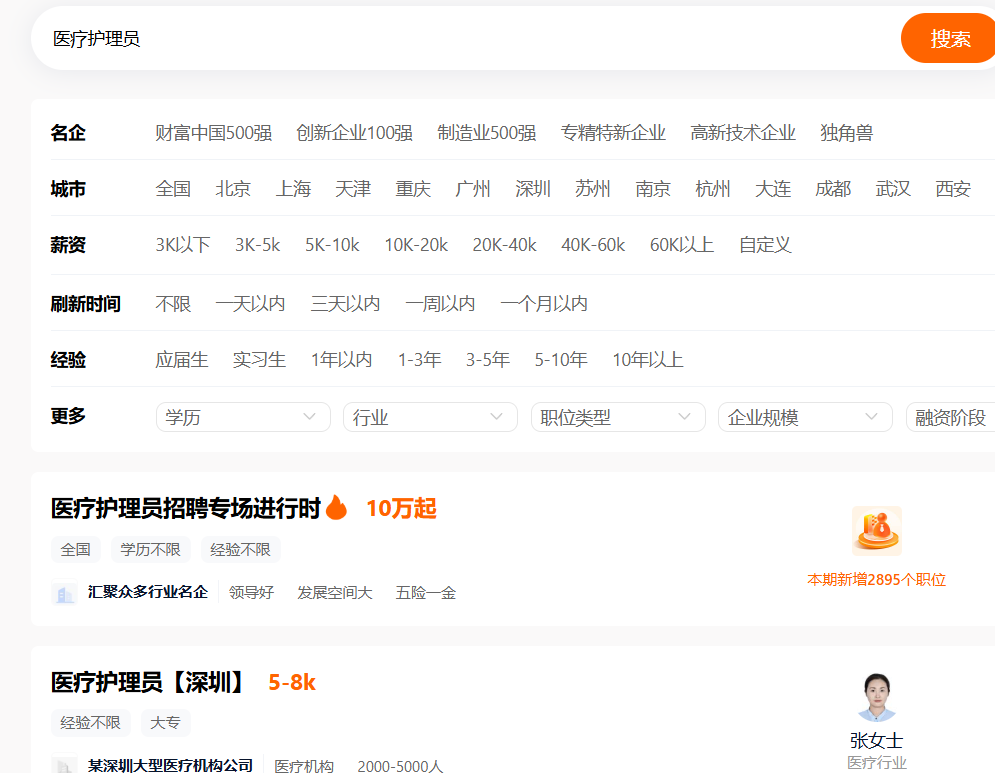The width and height of the screenshot is (995, 773).
Task: Open 医疗护理员【深圳】 job title
Action: pyautogui.click(x=148, y=682)
